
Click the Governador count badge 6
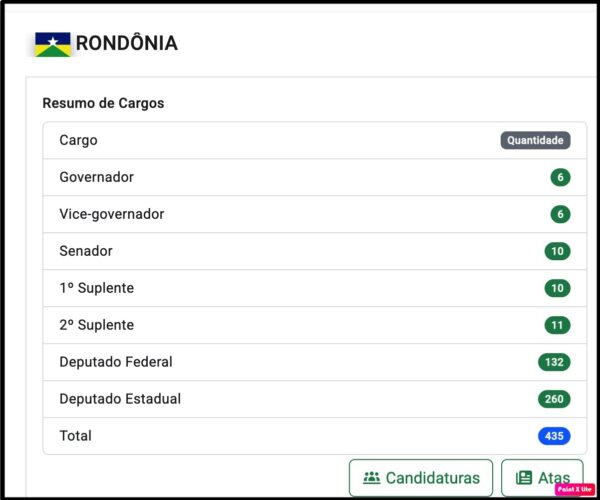click(x=560, y=177)
